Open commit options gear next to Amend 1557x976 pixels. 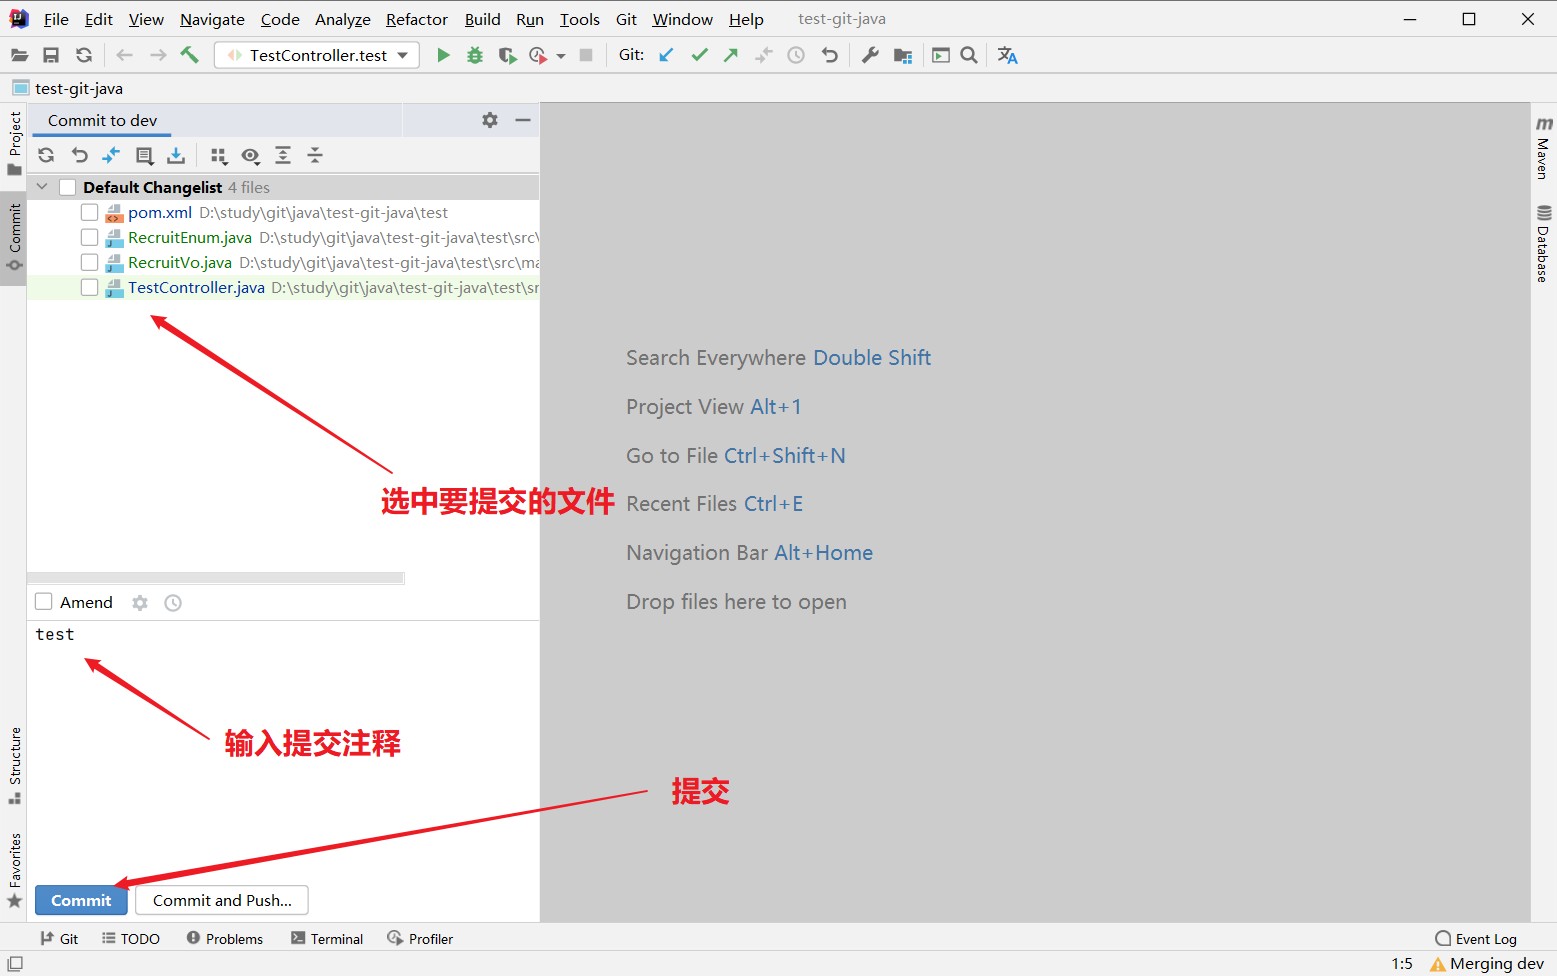tap(140, 603)
